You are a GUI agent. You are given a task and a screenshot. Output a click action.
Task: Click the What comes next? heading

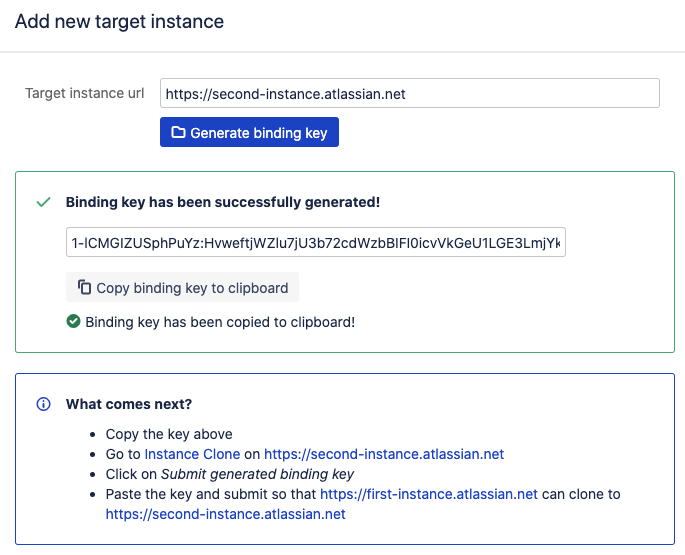point(128,404)
